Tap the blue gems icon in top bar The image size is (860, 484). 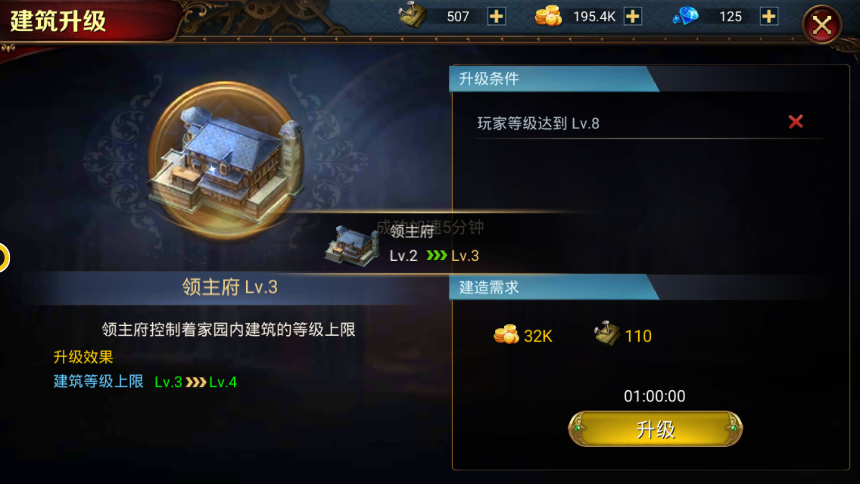[686, 16]
